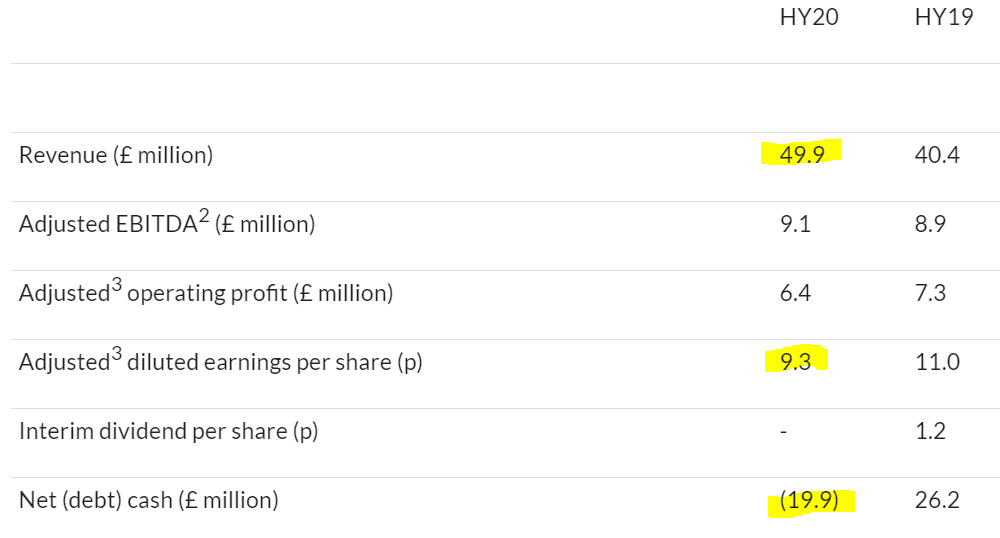Screen dimensions: 1000x538
Task: Click footnote 3 on Adjusted operating profit
Action: click(116, 285)
